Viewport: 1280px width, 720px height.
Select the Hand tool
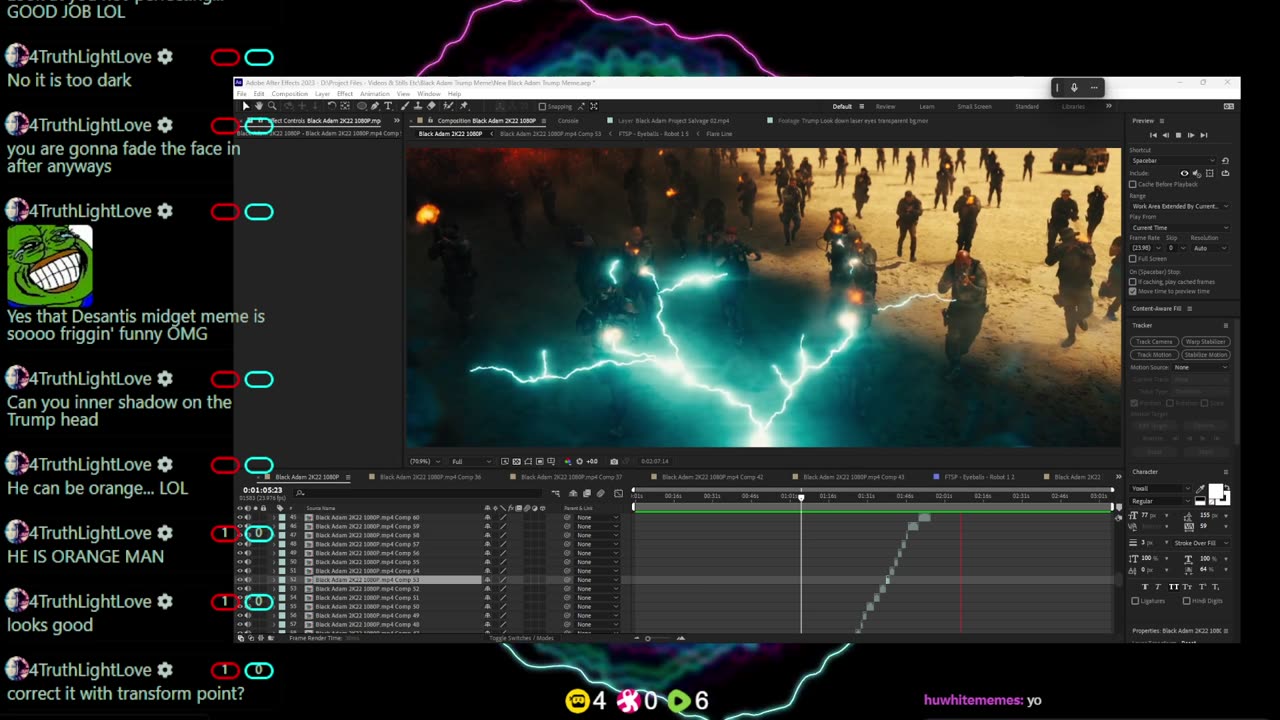pos(259,106)
